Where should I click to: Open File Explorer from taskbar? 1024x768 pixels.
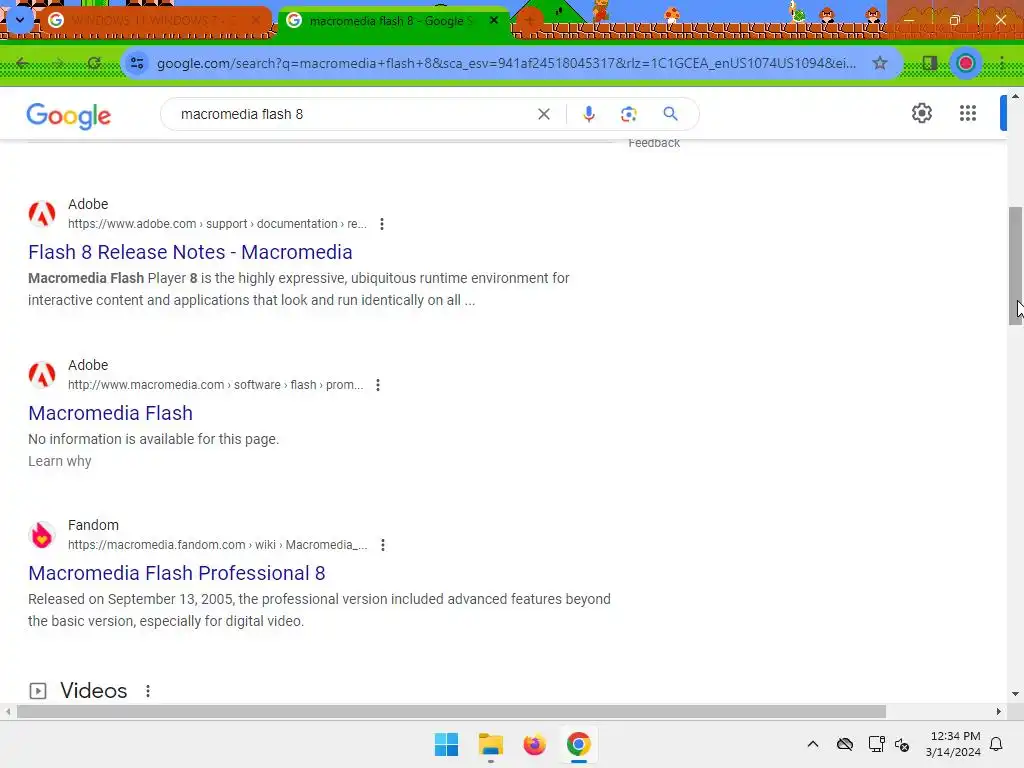tap(490, 744)
